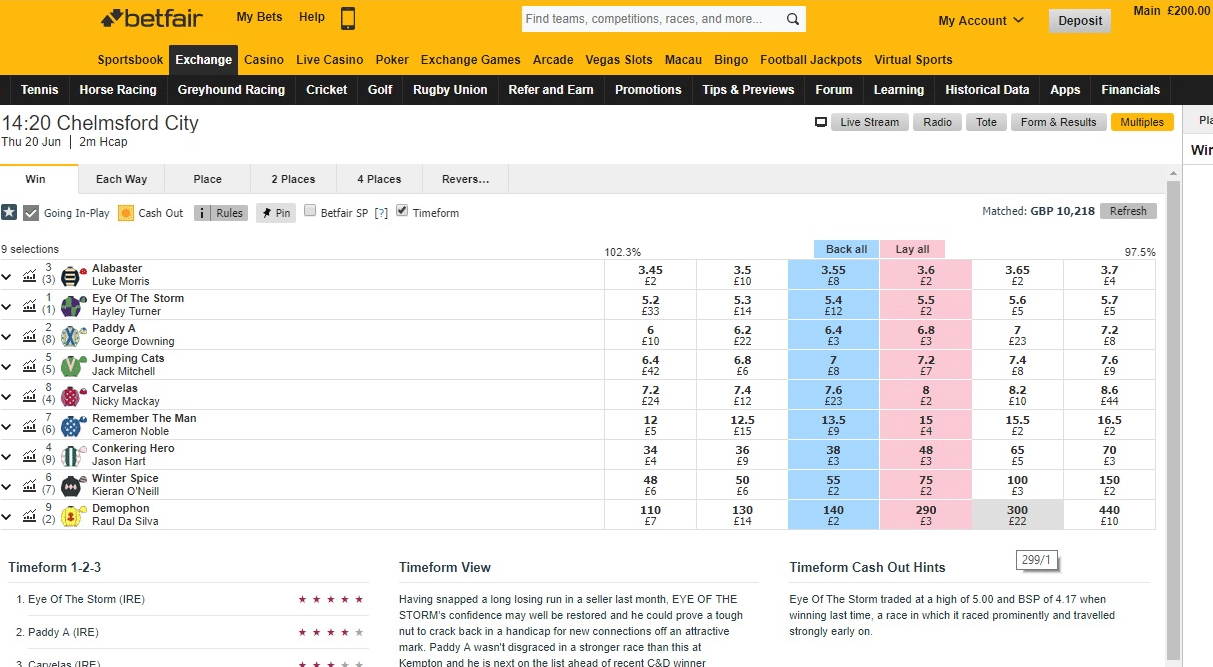Image resolution: width=1213 pixels, height=667 pixels.
Task: Click Demophon's yellow silks icon
Action: [71, 516]
